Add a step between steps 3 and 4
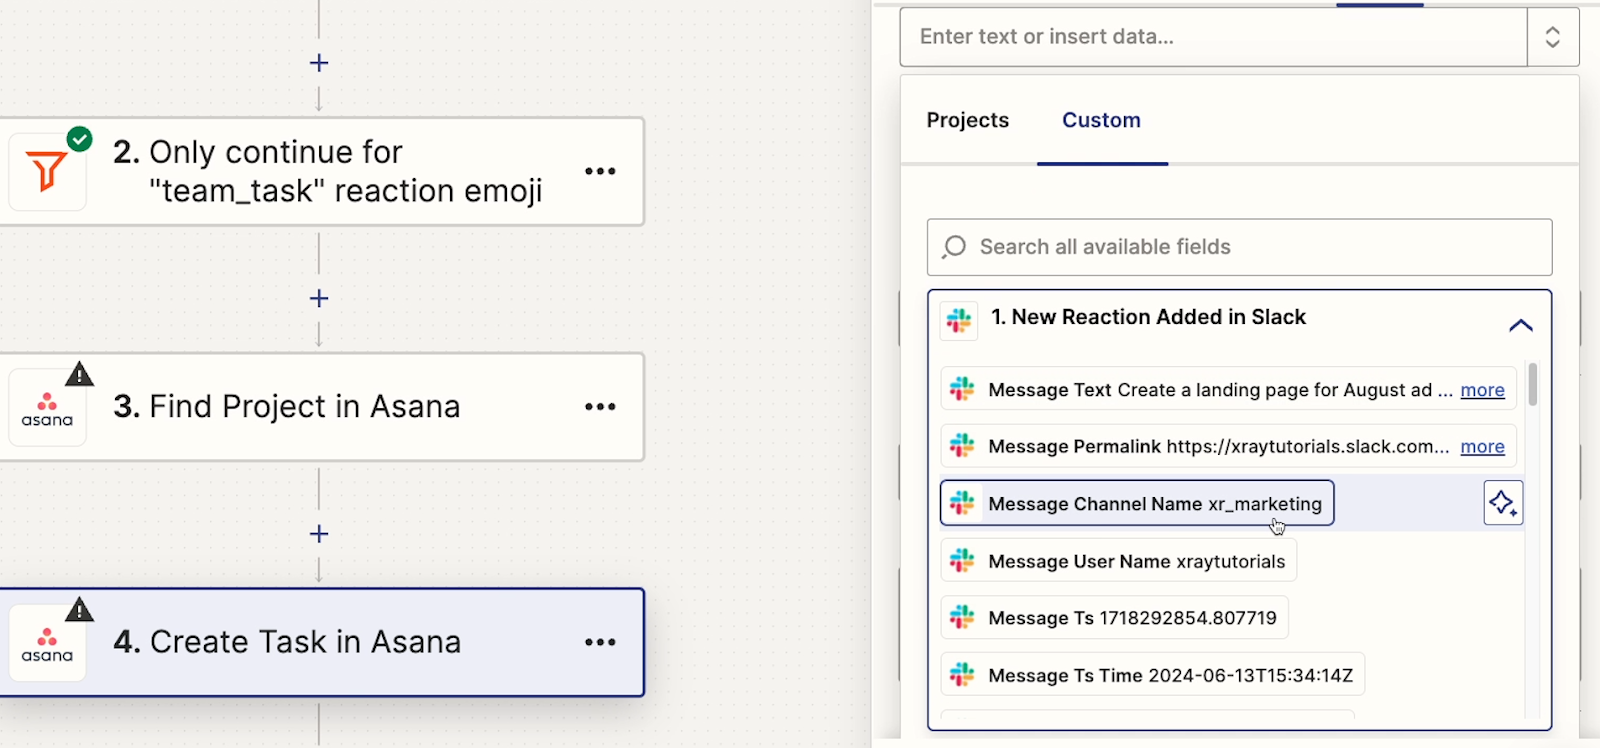 point(319,534)
